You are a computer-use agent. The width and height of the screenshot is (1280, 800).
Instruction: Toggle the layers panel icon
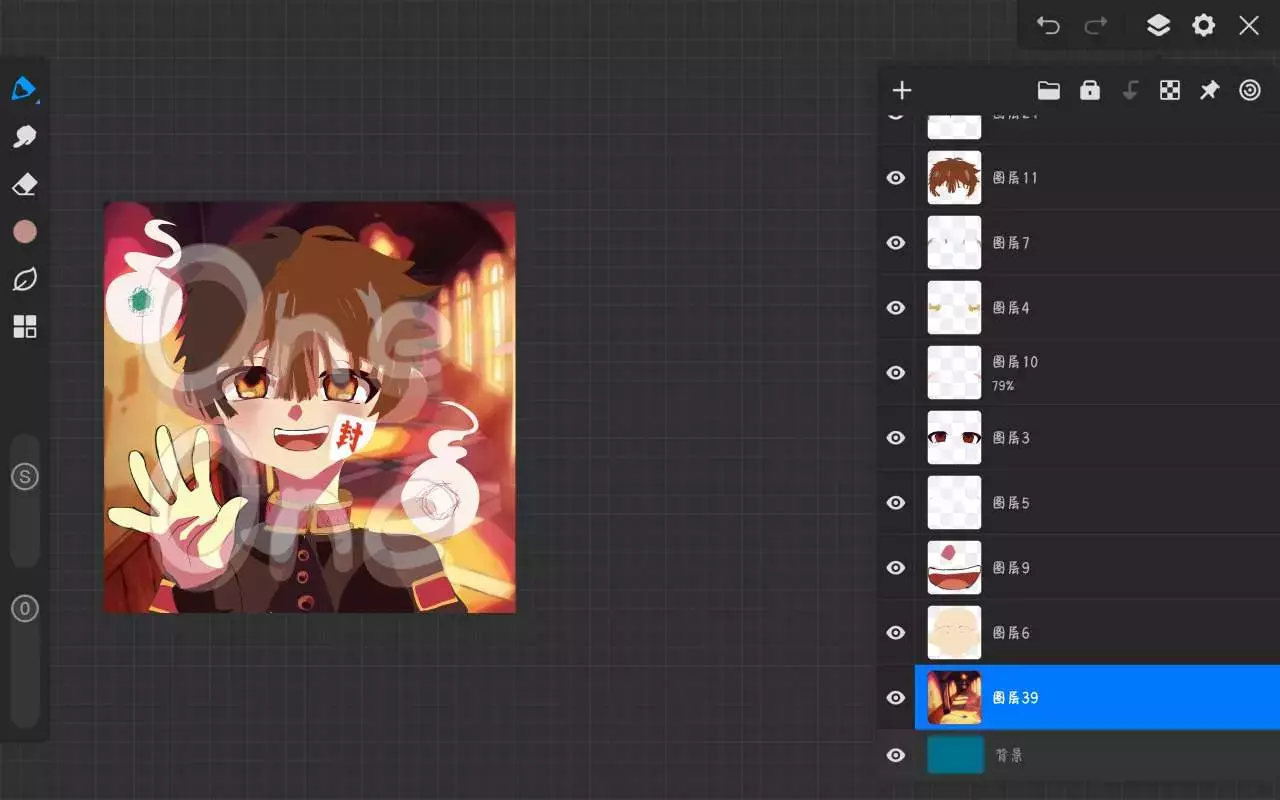click(x=1158, y=25)
